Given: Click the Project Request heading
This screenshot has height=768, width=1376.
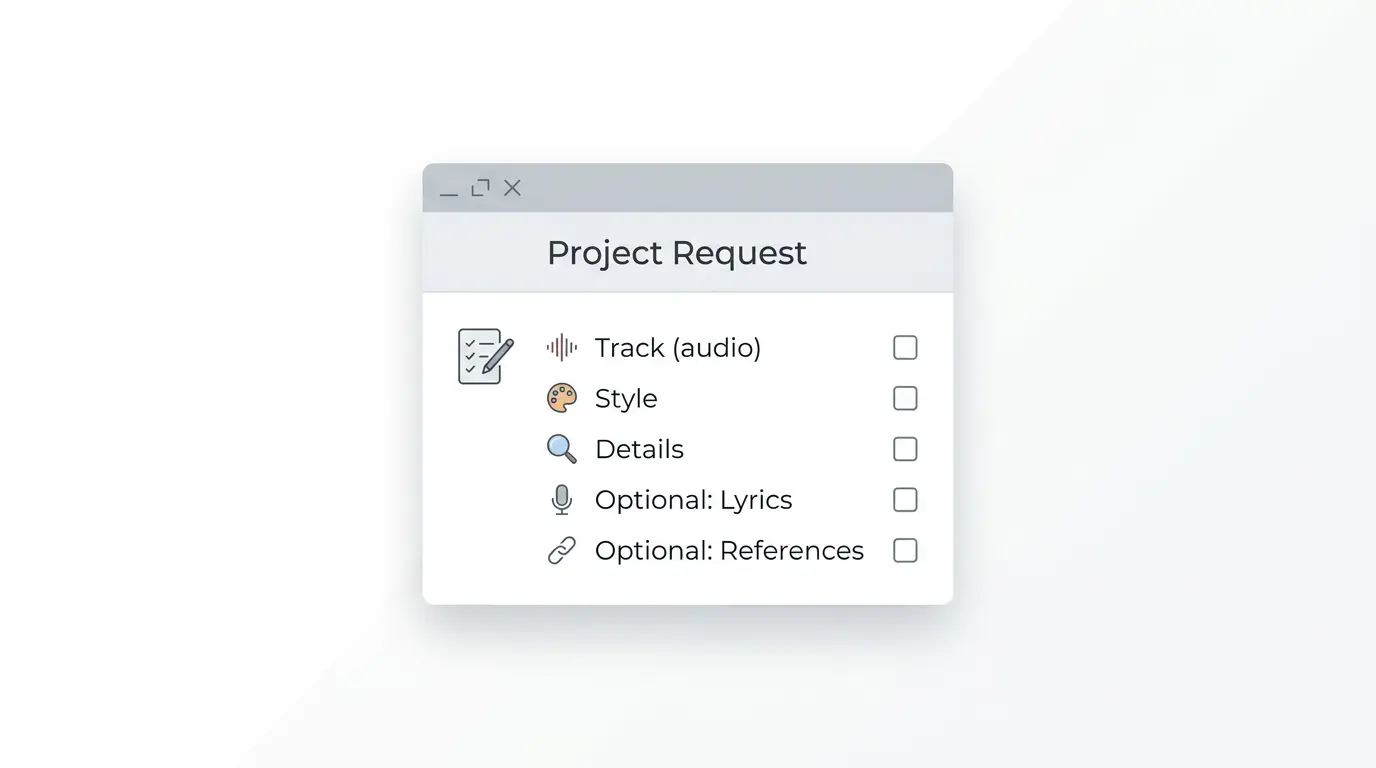Looking at the screenshot, I should pyautogui.click(x=676, y=253).
